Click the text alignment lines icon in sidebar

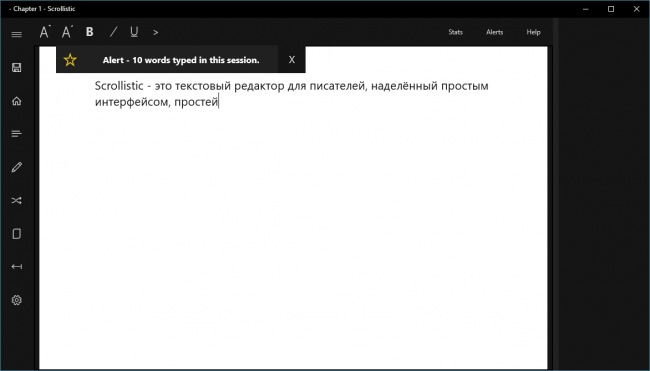pos(17,133)
